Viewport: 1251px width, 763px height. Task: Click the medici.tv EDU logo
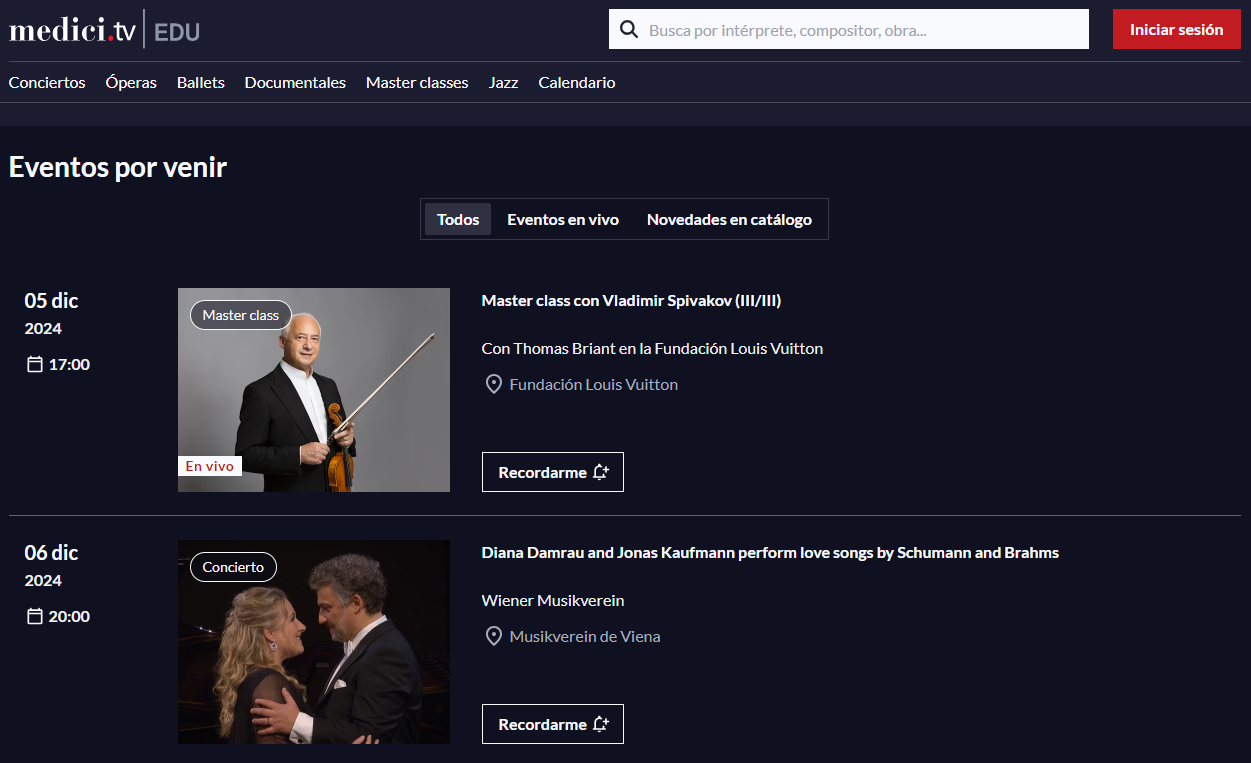(x=104, y=30)
